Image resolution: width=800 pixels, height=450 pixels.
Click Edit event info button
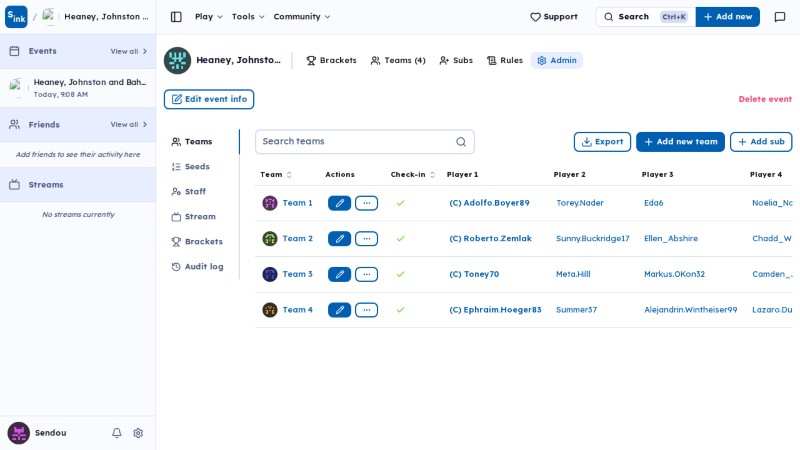point(209,99)
